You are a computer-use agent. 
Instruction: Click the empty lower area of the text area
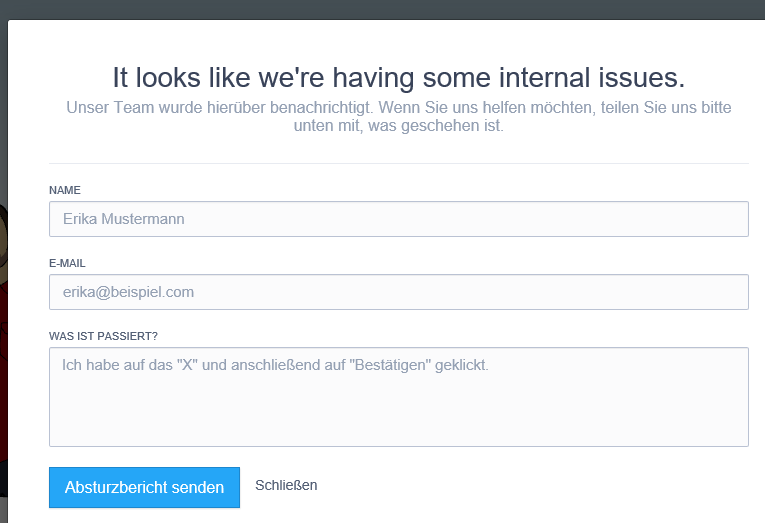[398, 420]
